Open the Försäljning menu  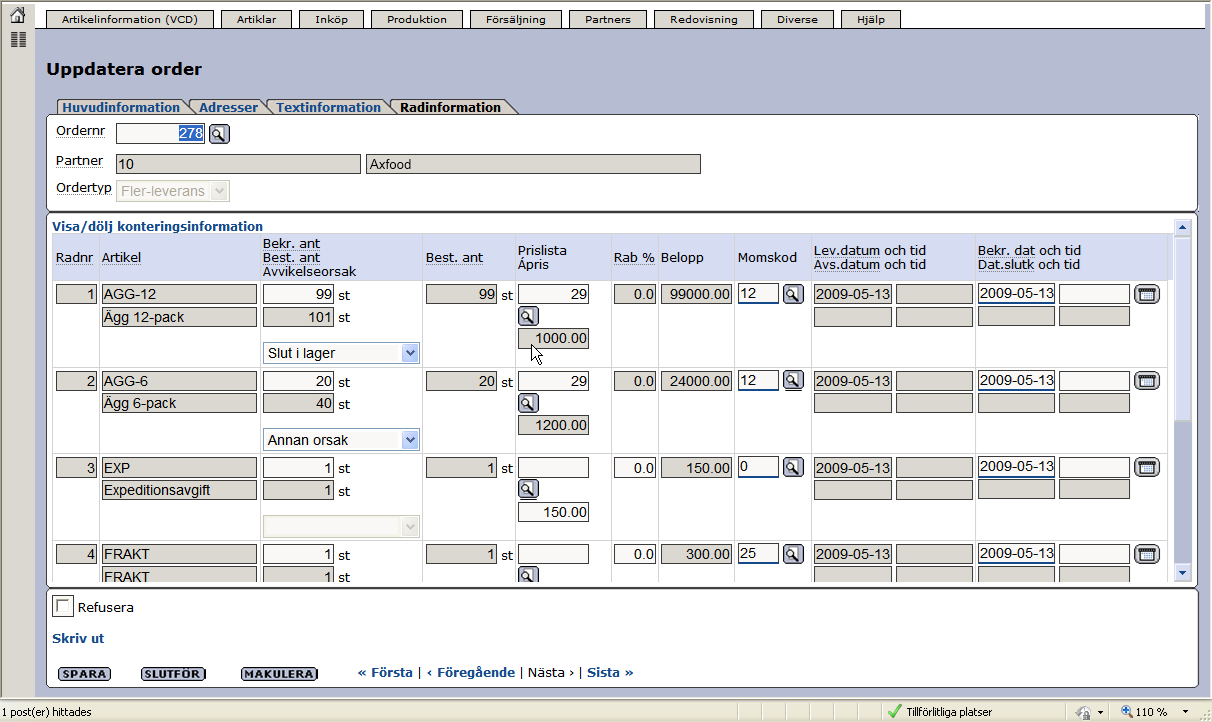[516, 19]
